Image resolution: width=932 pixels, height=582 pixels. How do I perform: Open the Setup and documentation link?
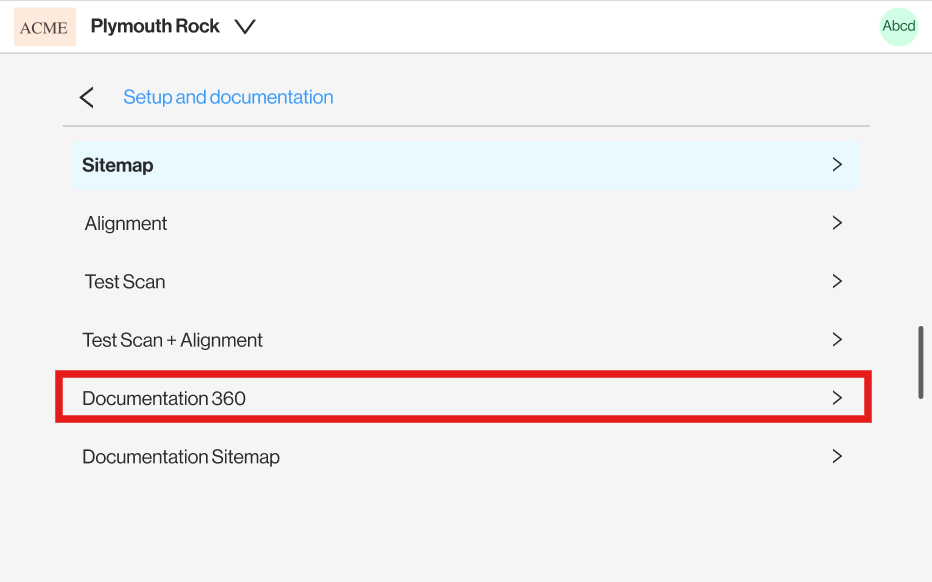[228, 97]
